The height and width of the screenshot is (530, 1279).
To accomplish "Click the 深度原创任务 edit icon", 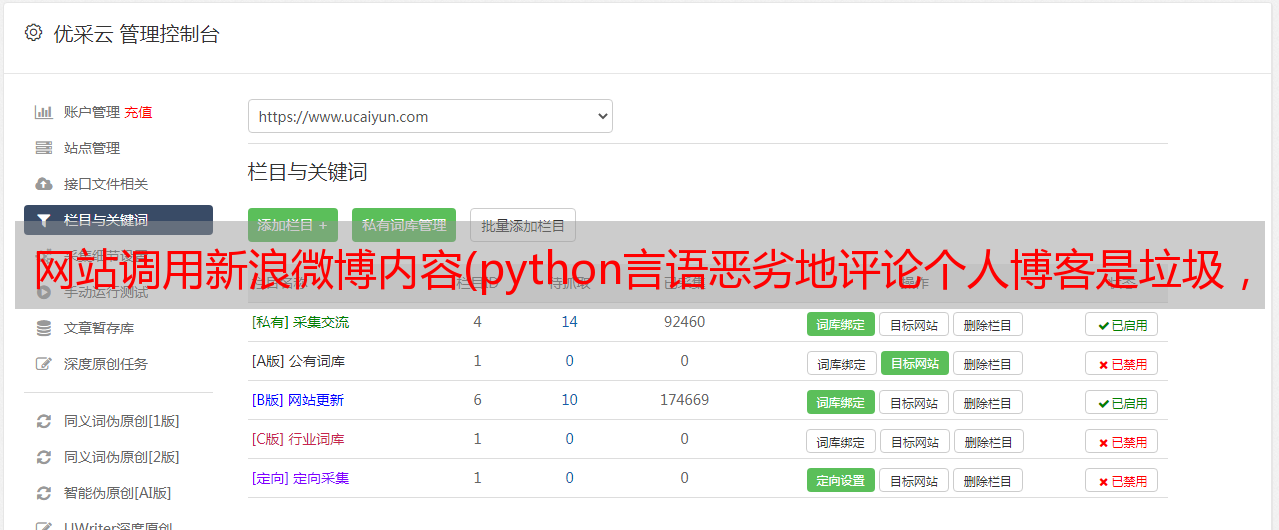I will (x=44, y=364).
